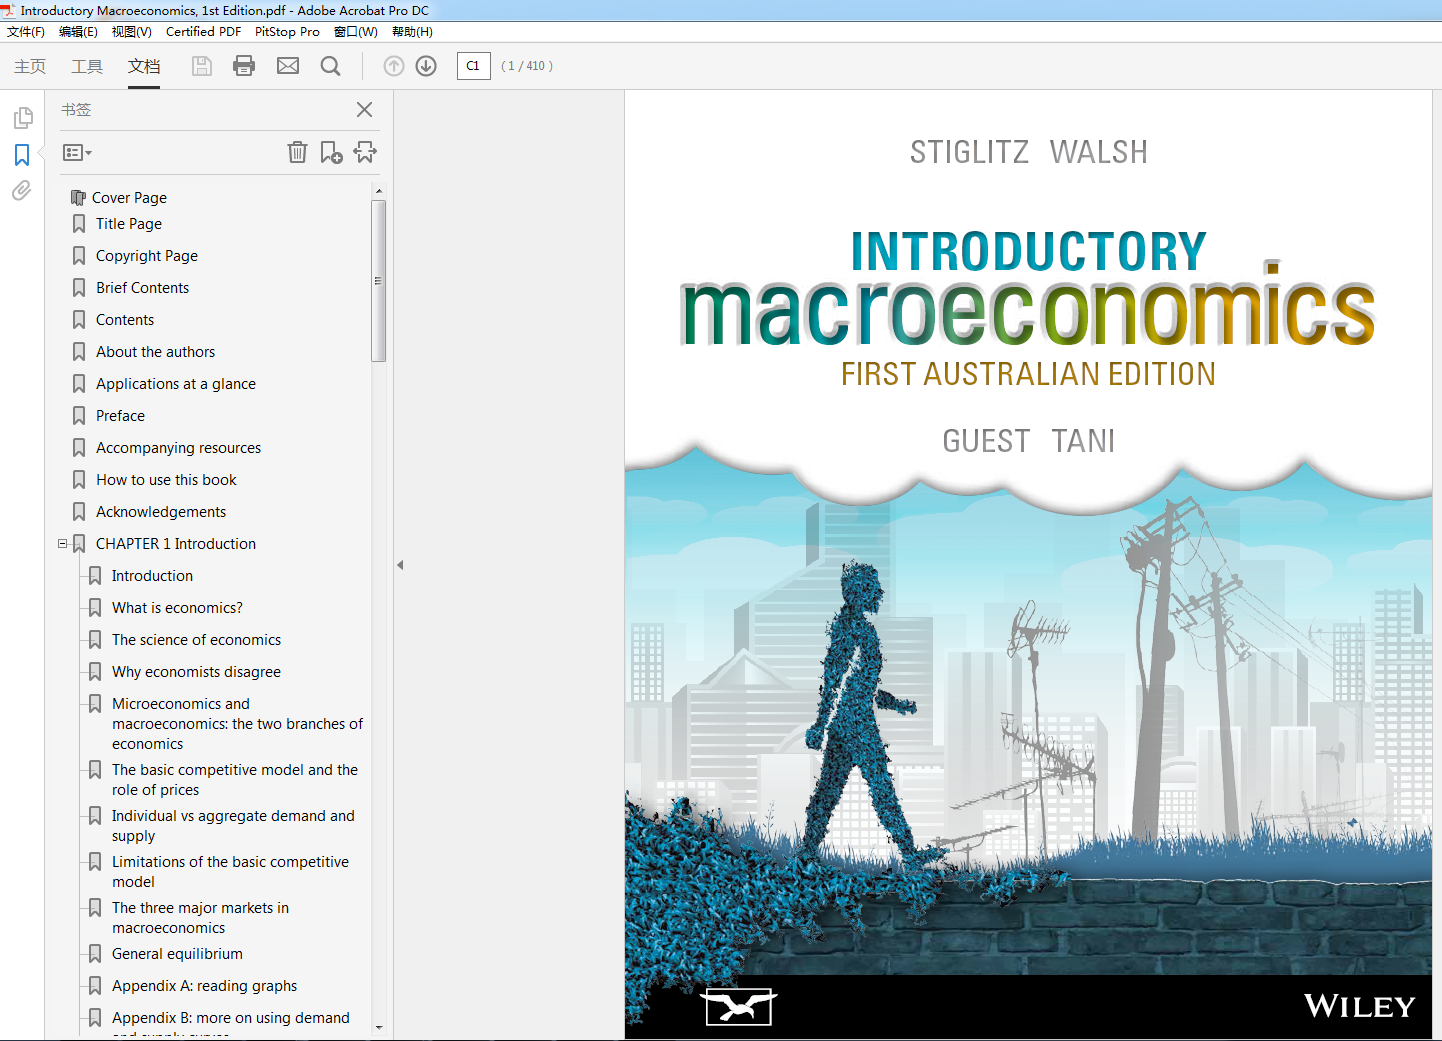Viewport: 1442px width, 1041px height.
Task: Select CHAPTER 1 Introduction bookmark
Action: click(176, 544)
